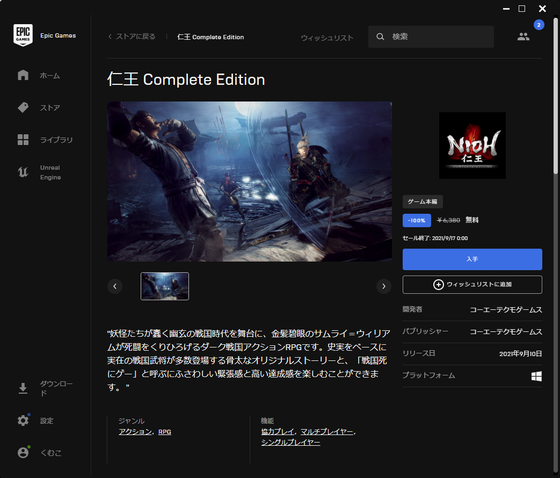Image resolution: width=560 pixels, height=478 pixels.
Task: Select ダウンロード in the sidebar
Action: [56, 388]
